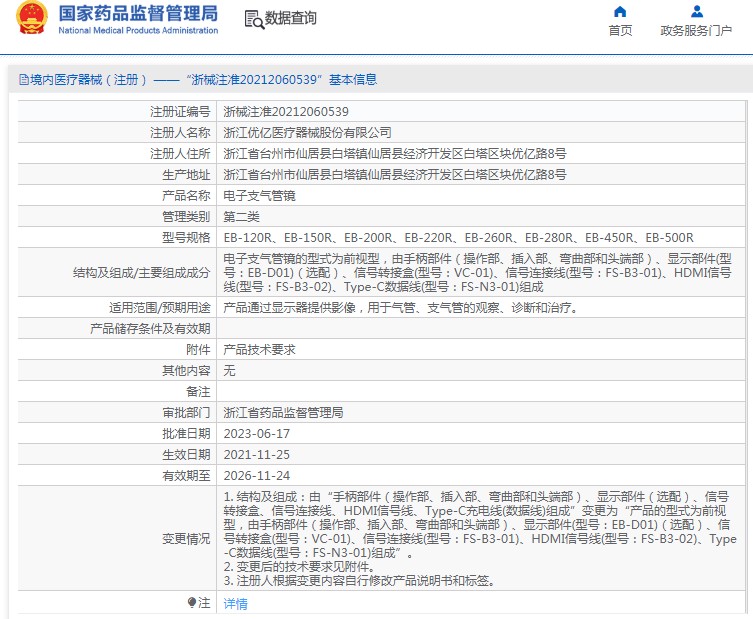The image size is (753, 619).
Task: Click the 政务服务门户 person icon
Action: tap(696, 12)
